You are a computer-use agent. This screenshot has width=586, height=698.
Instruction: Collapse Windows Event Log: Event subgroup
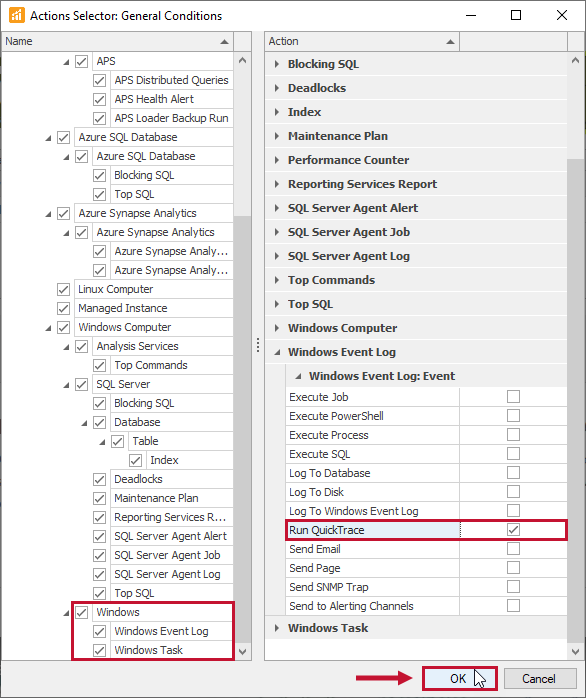(298, 376)
